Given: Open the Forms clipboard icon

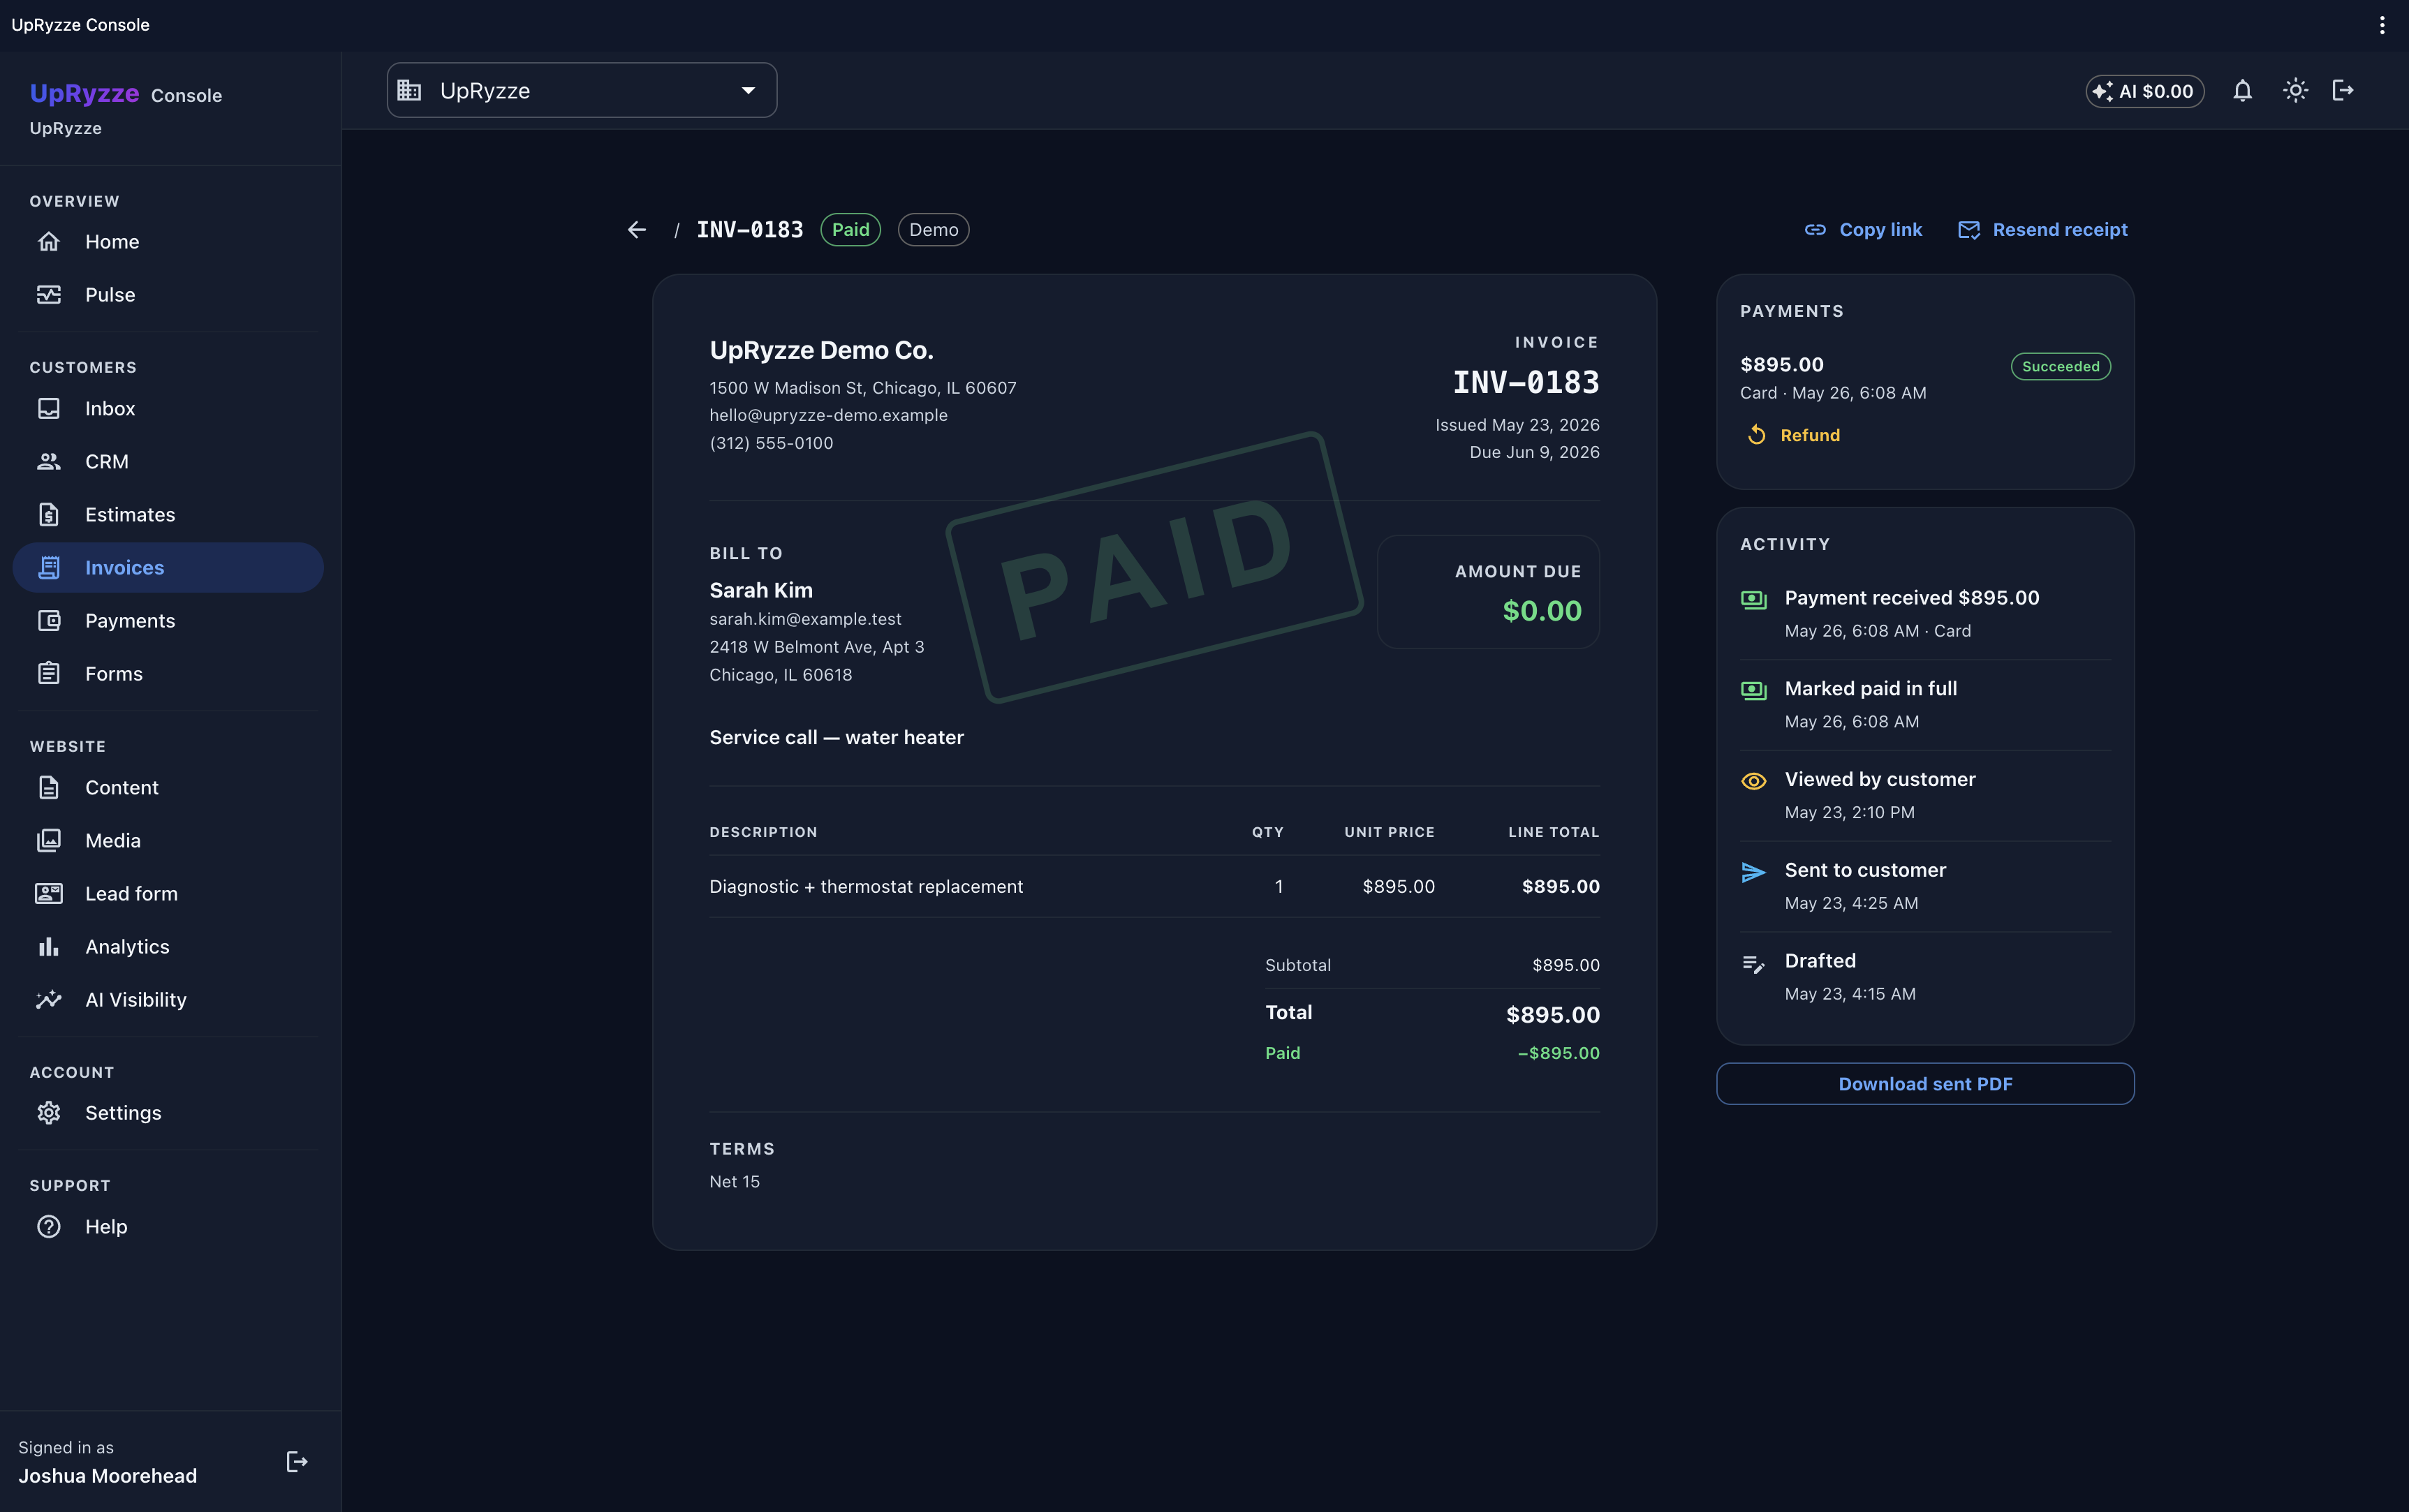Looking at the screenshot, I should [x=49, y=673].
